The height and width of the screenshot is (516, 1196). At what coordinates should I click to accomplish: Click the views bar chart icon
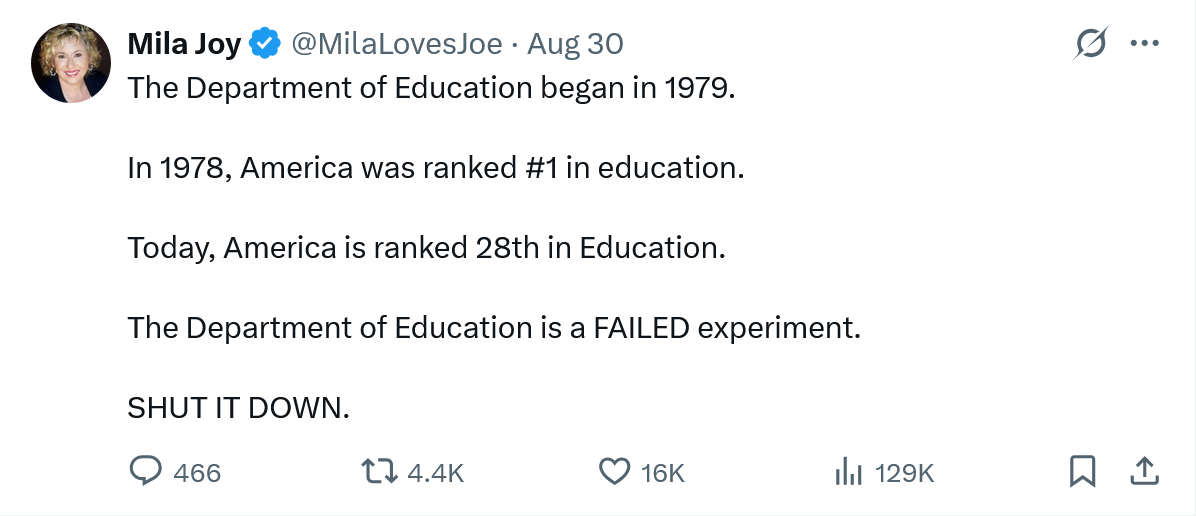tap(848, 472)
